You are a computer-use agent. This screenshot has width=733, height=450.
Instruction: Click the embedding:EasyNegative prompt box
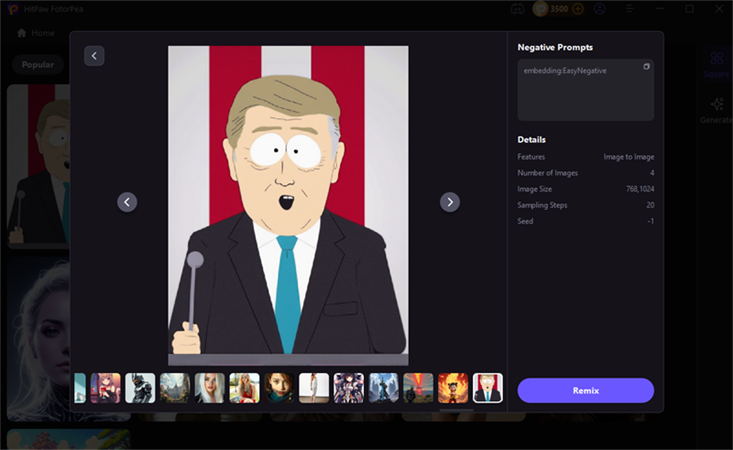click(585, 90)
